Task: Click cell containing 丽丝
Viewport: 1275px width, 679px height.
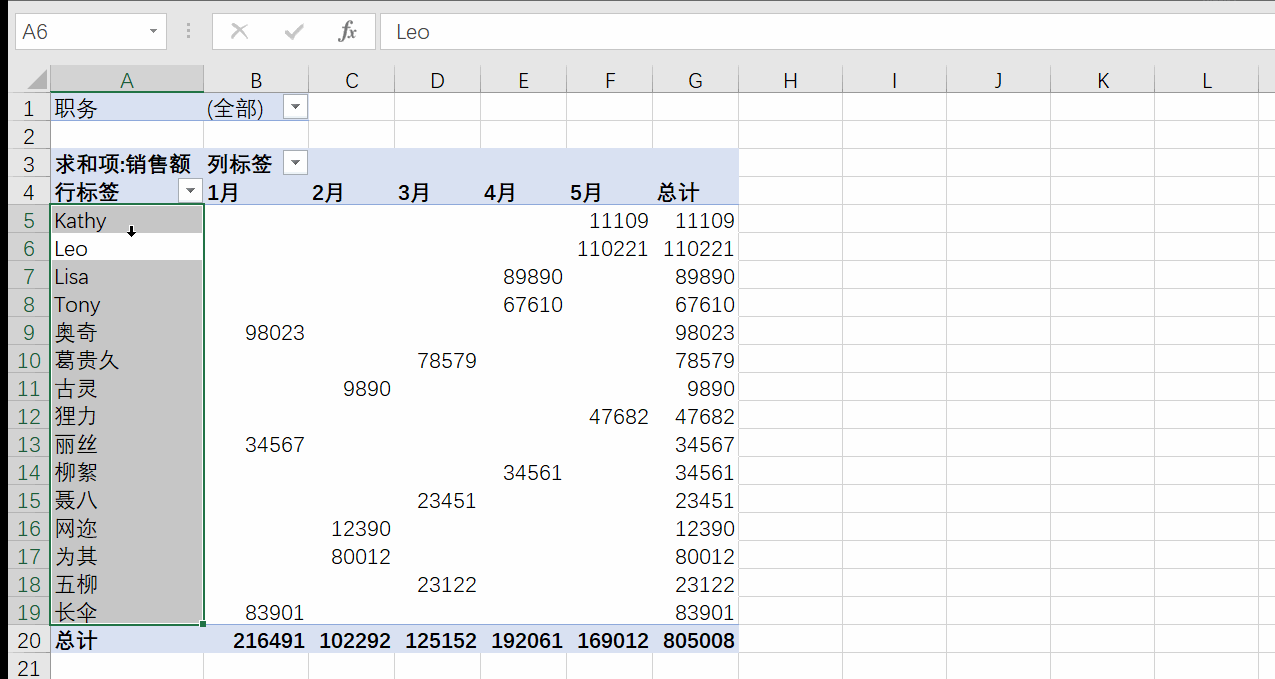Action: [x=127, y=444]
